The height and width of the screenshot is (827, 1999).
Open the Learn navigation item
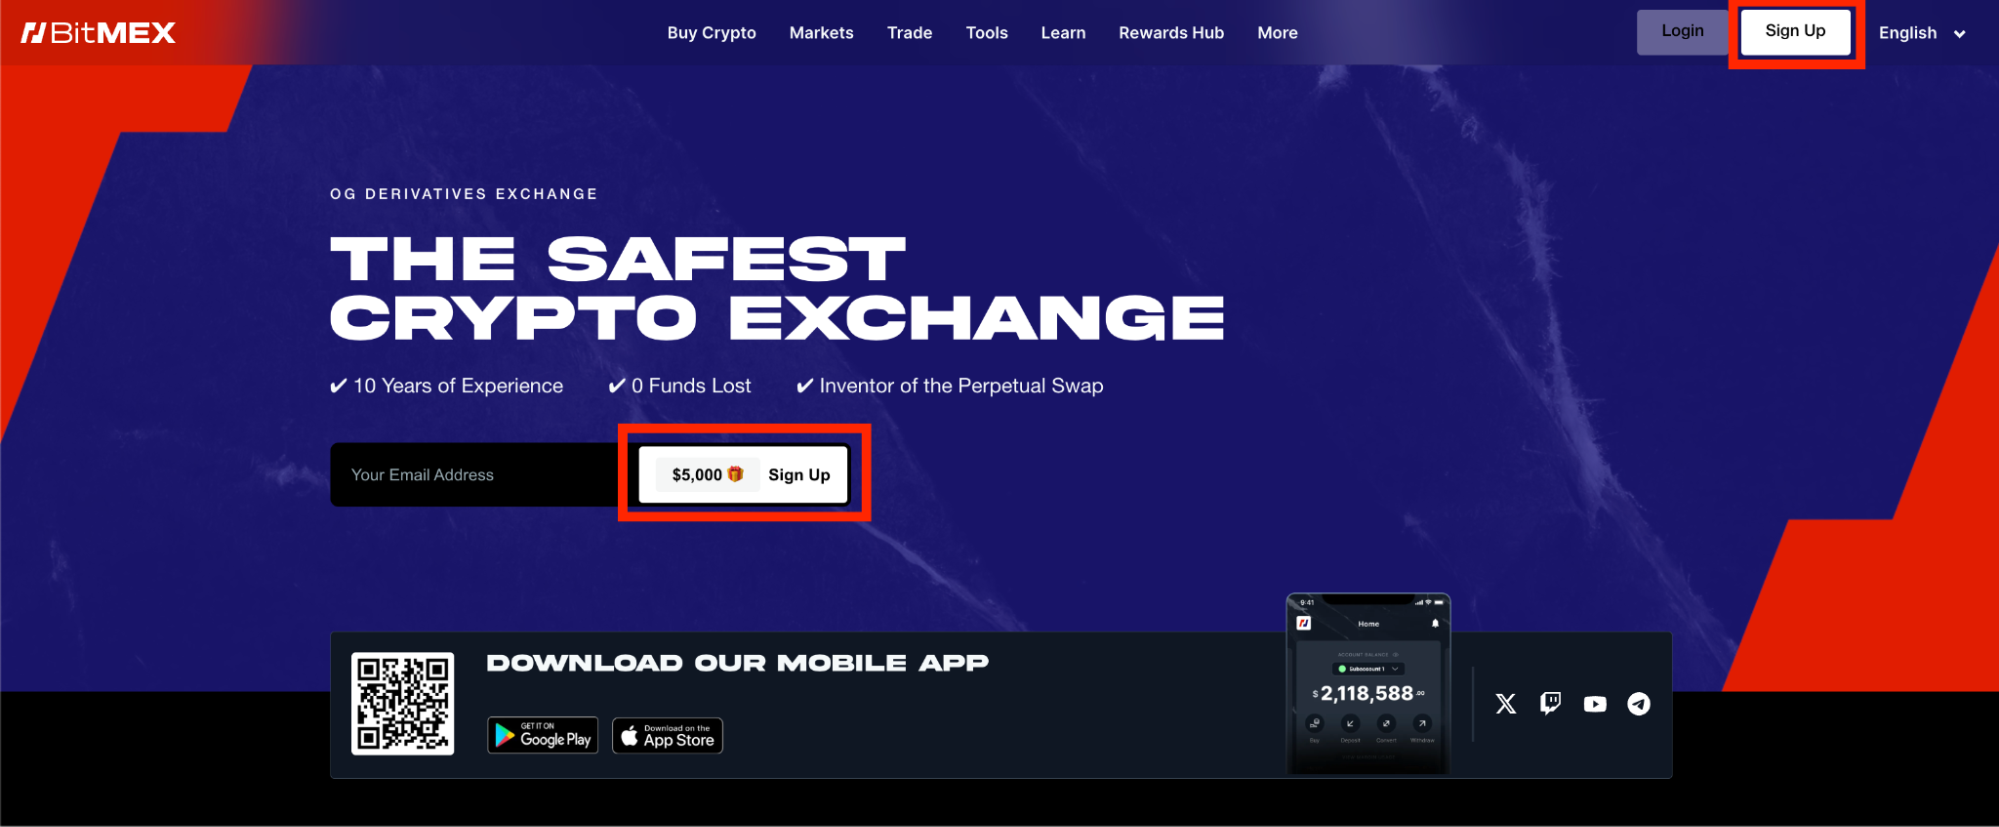(1063, 33)
